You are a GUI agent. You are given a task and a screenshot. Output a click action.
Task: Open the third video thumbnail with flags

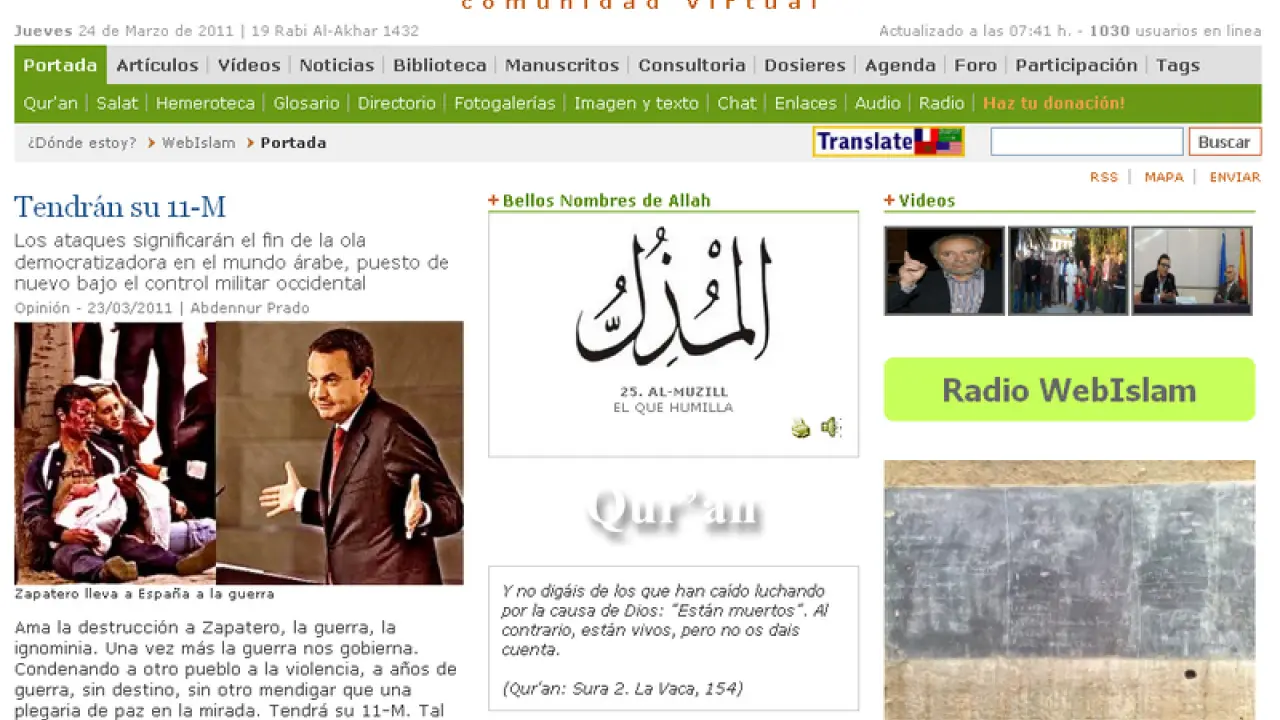(1192, 270)
